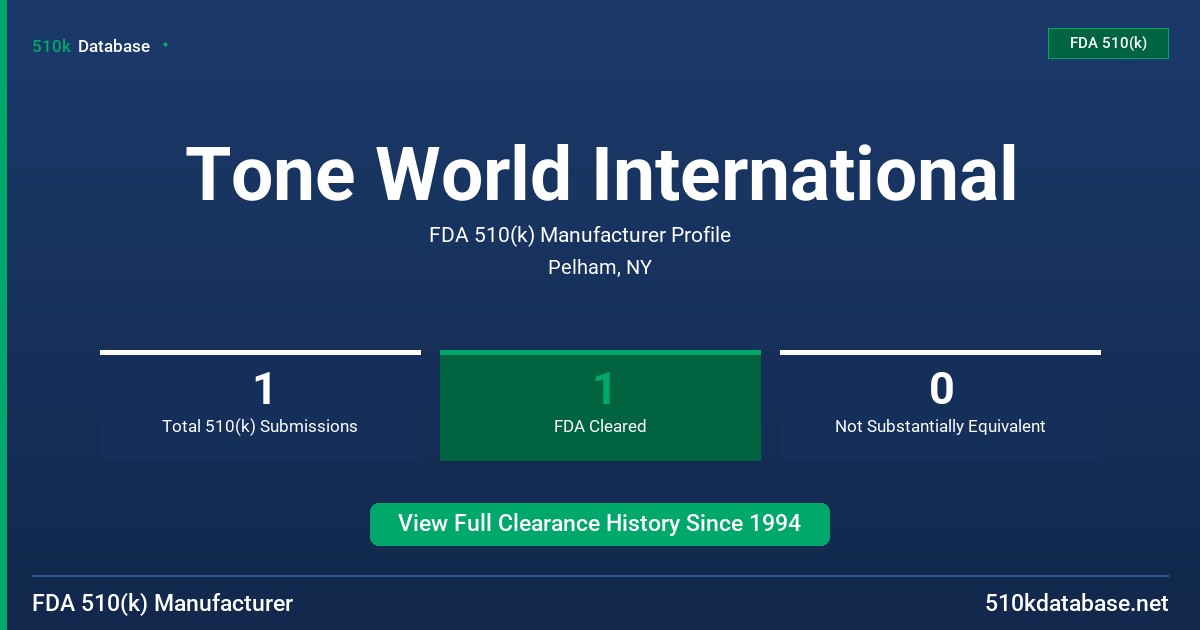Viewport: 1200px width, 630px height.
Task: Click the FDA 510(k) badge
Action: click(x=1108, y=43)
